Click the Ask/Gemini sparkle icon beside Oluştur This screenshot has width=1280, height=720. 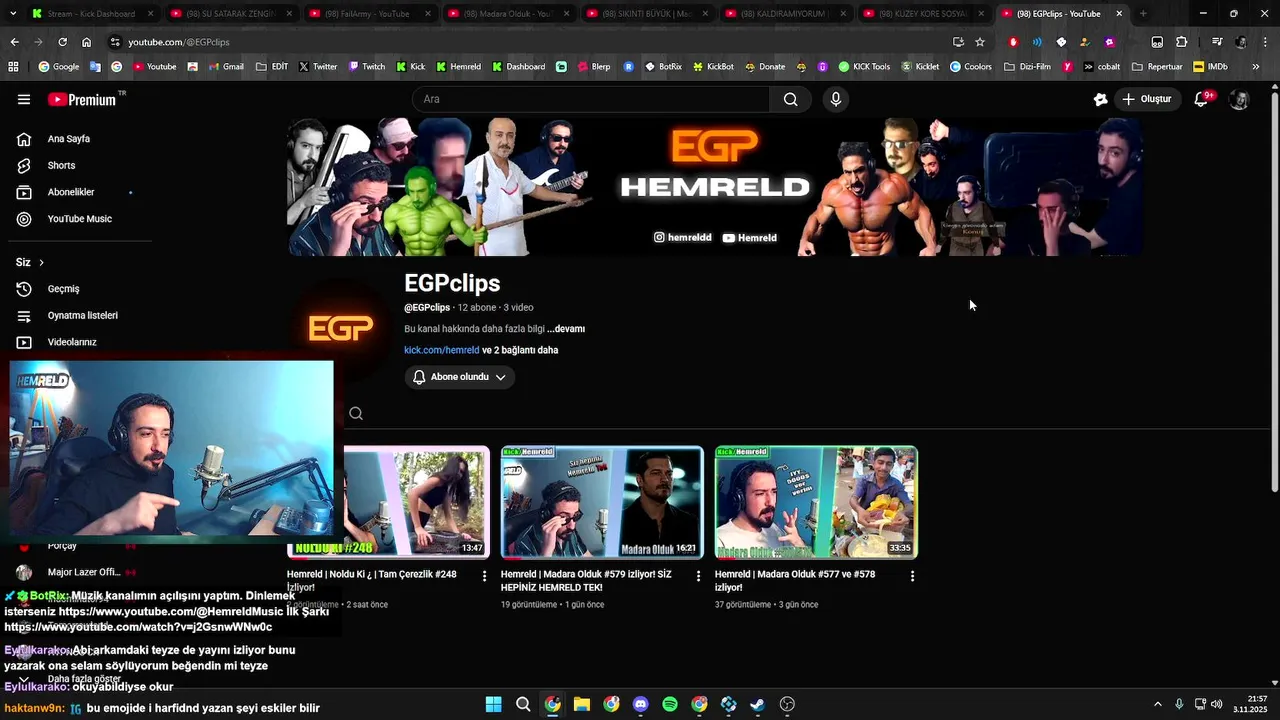coord(1100,99)
